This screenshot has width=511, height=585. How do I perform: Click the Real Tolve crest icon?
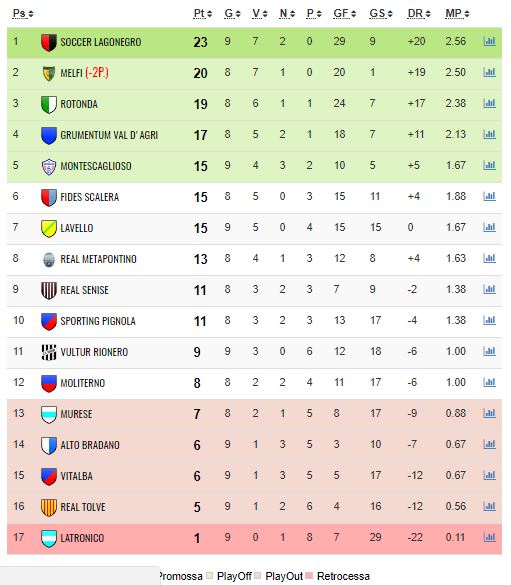click(x=48, y=507)
